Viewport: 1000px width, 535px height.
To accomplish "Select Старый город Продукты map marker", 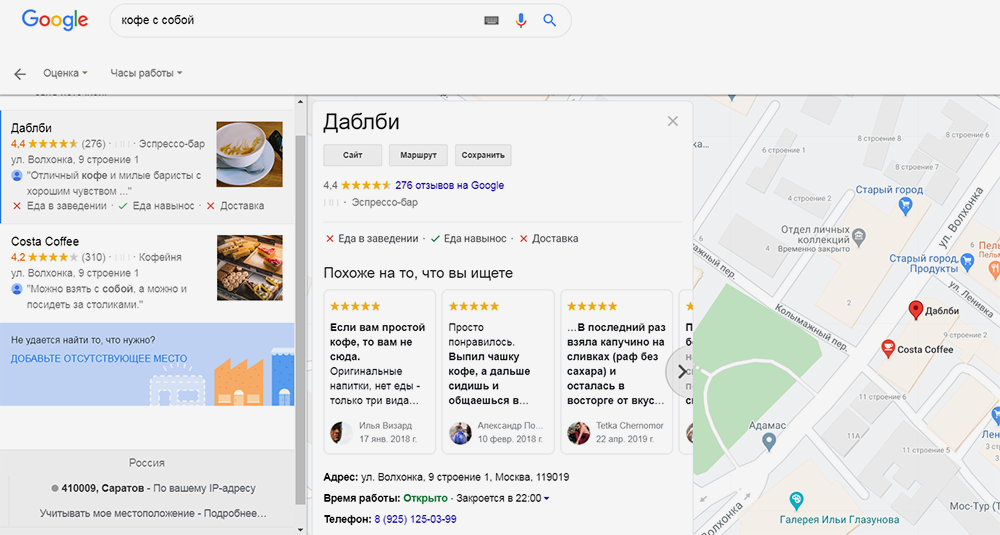I will click(967, 261).
